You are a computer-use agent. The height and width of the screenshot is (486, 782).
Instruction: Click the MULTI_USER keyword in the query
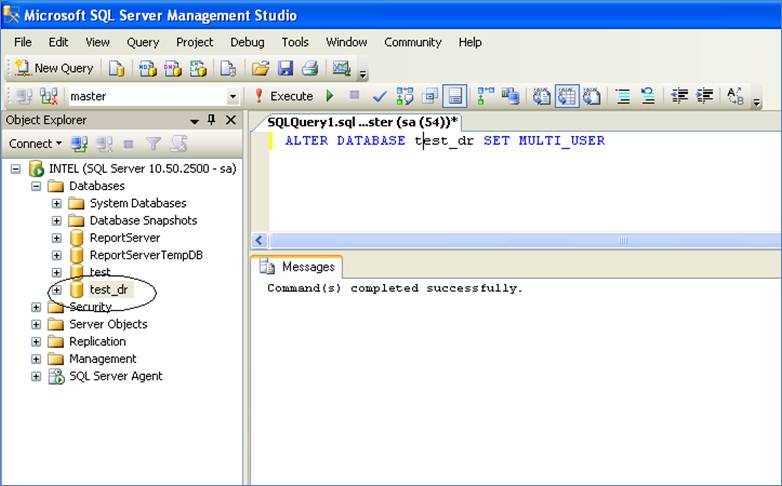(562, 141)
